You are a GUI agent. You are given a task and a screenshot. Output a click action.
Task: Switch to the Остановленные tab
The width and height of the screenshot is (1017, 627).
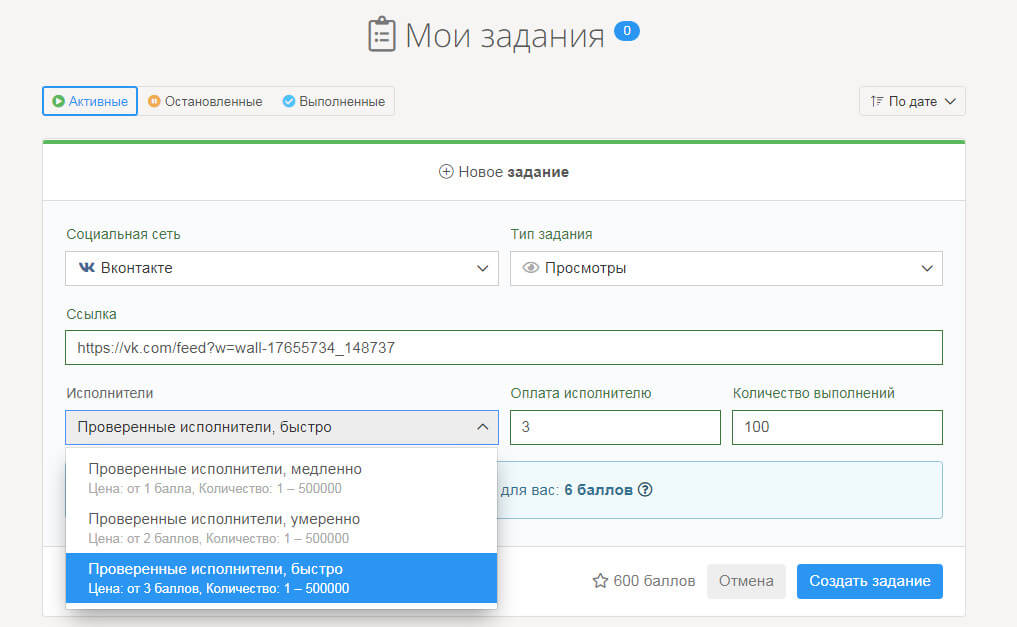[205, 101]
